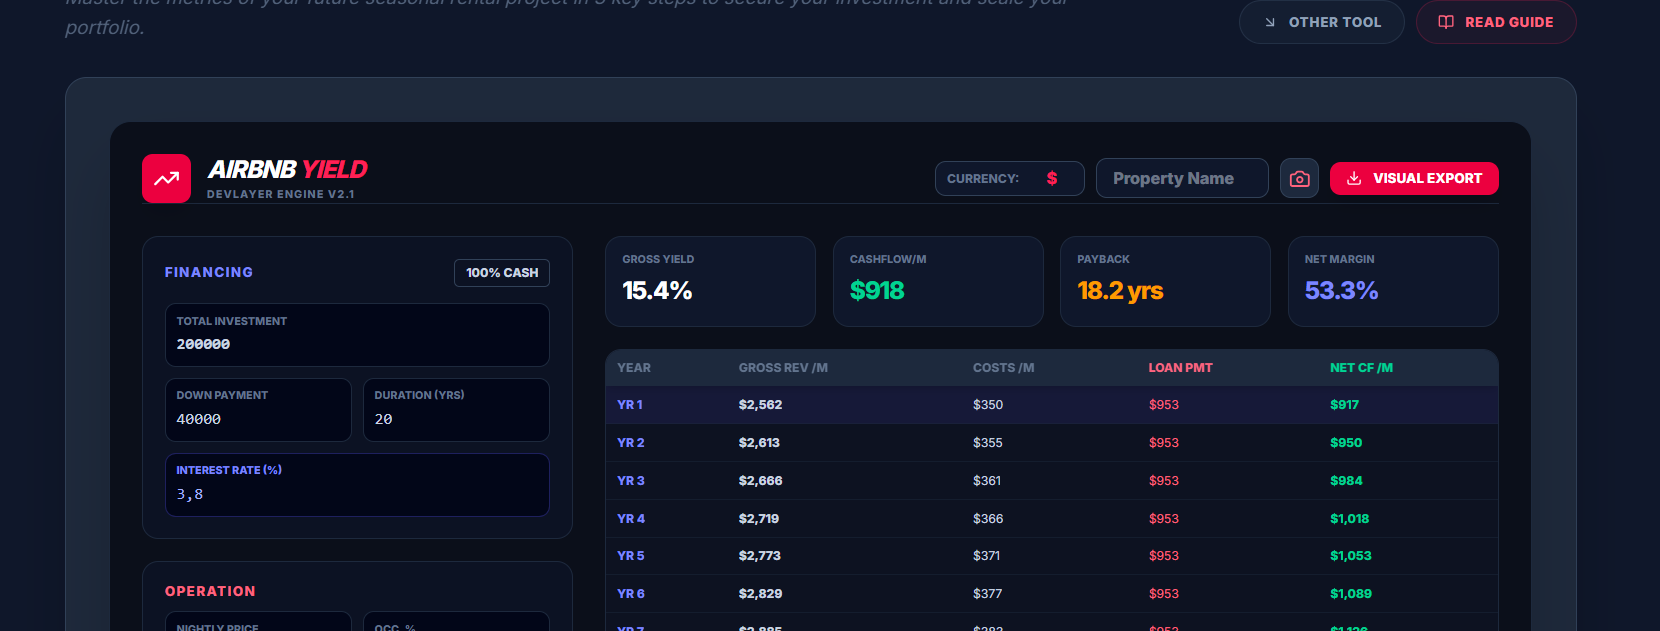Click costs value $371 in YR 5
This screenshot has width=1660, height=631.
click(987, 556)
